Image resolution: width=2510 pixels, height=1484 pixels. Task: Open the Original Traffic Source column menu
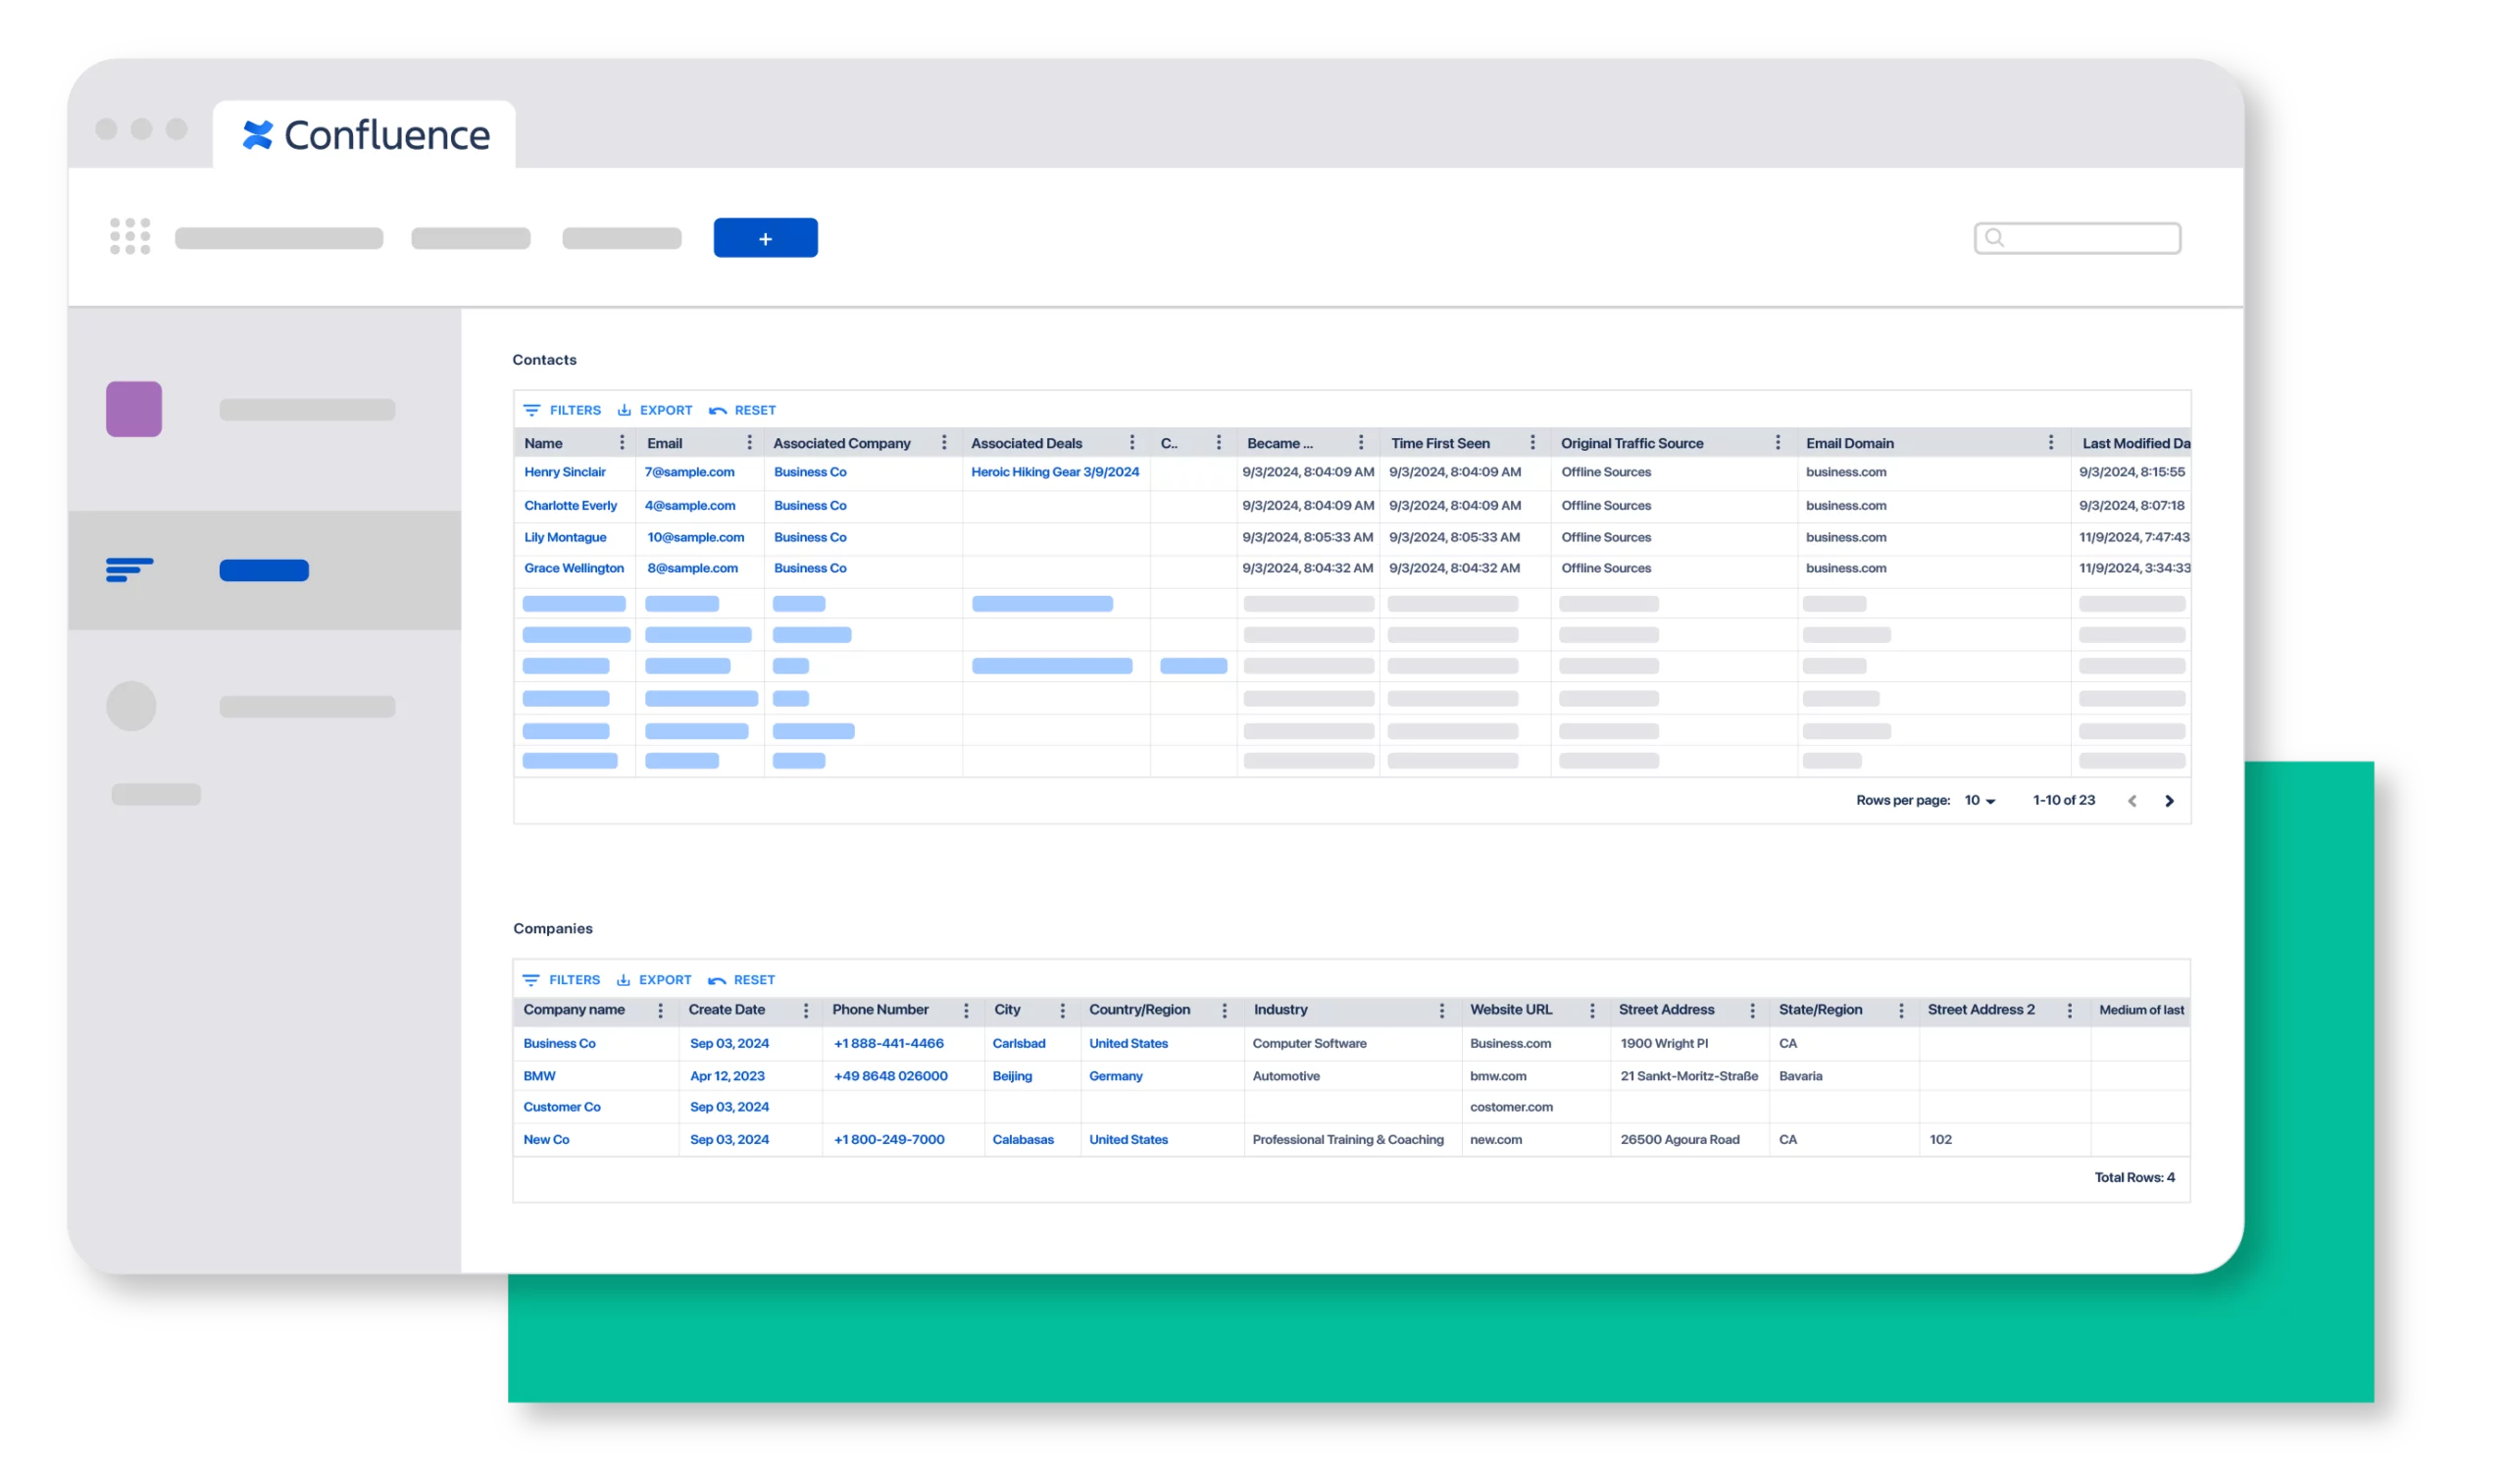(1778, 442)
